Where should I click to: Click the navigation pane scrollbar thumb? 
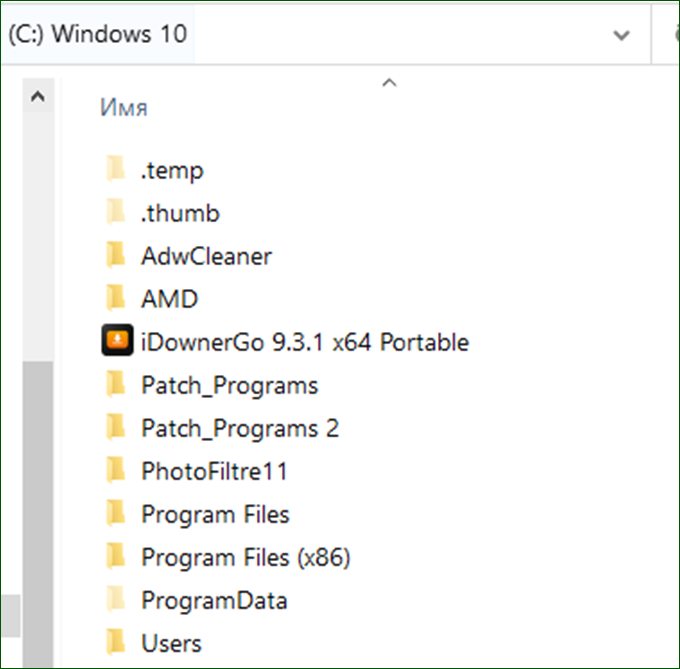pyautogui.click(x=38, y=514)
